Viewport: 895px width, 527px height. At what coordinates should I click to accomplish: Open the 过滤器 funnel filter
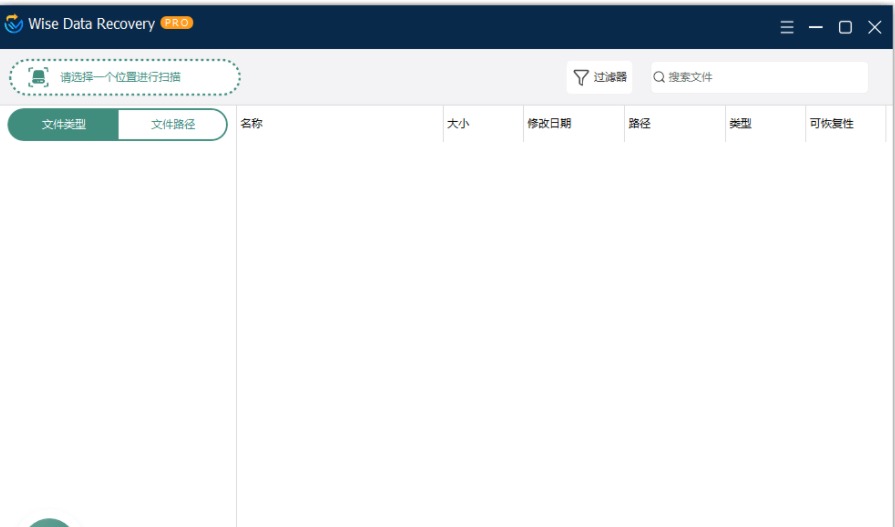(599, 77)
